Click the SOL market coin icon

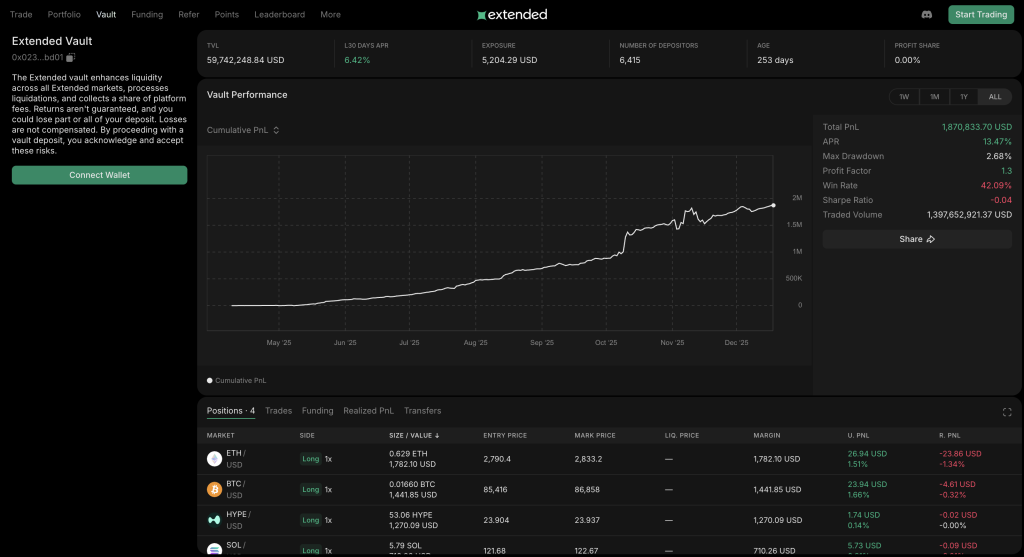point(214,549)
